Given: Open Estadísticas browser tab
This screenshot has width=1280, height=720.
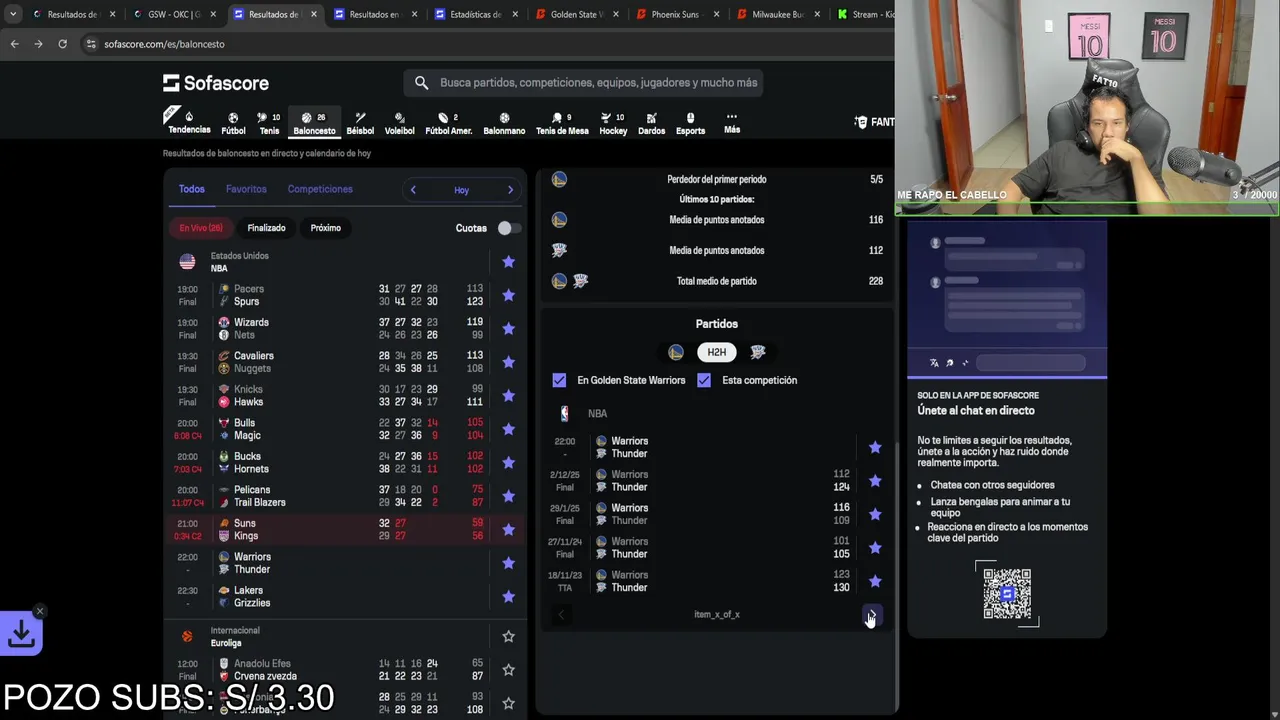Looking at the screenshot, I should pyautogui.click(x=475, y=14).
